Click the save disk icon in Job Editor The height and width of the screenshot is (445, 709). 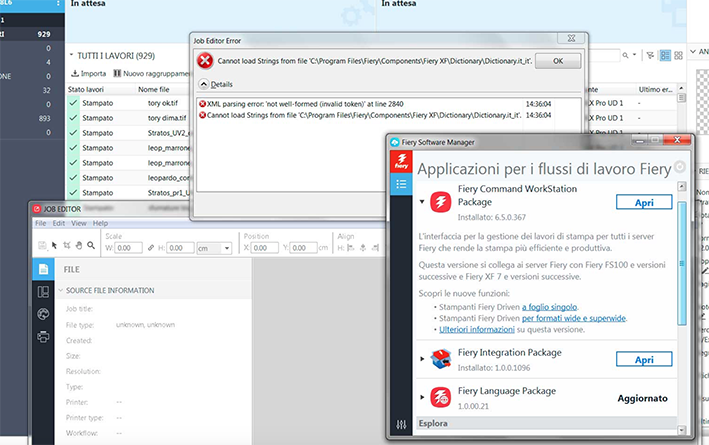tap(42, 245)
